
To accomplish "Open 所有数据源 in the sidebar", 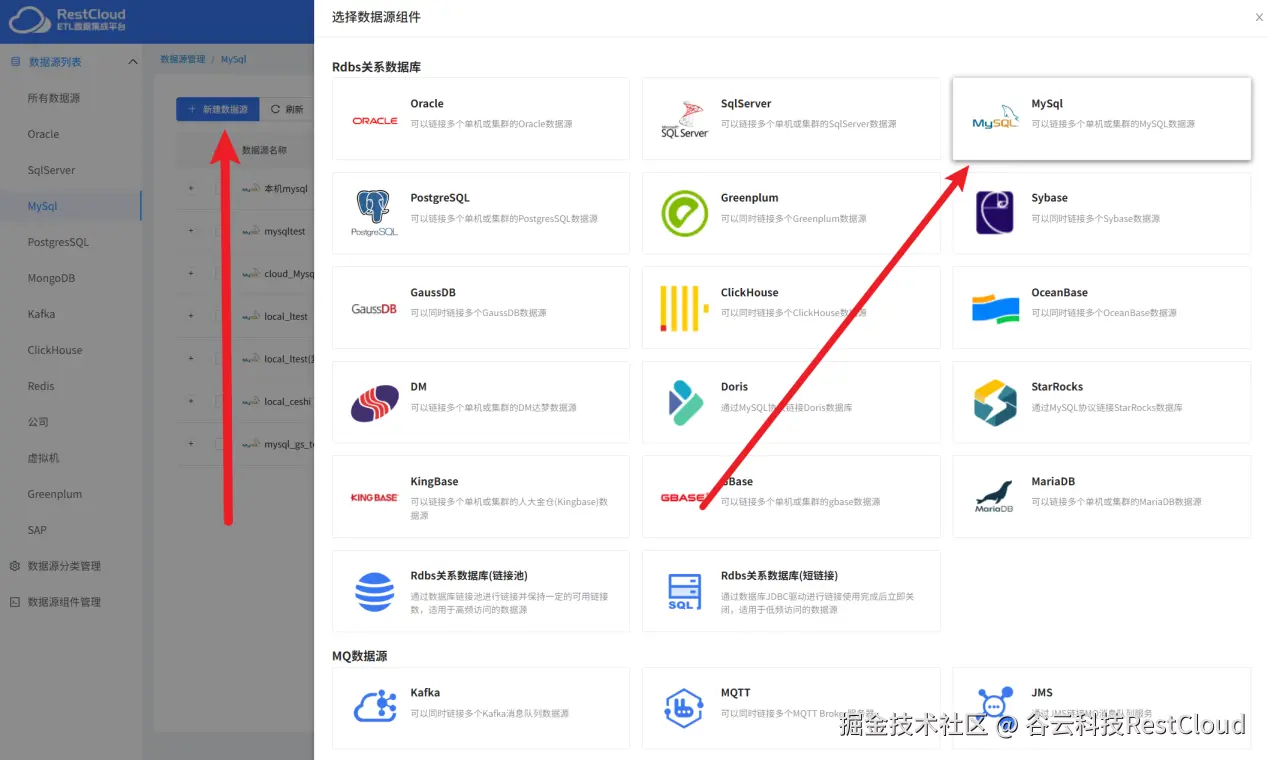I will 54,98.
